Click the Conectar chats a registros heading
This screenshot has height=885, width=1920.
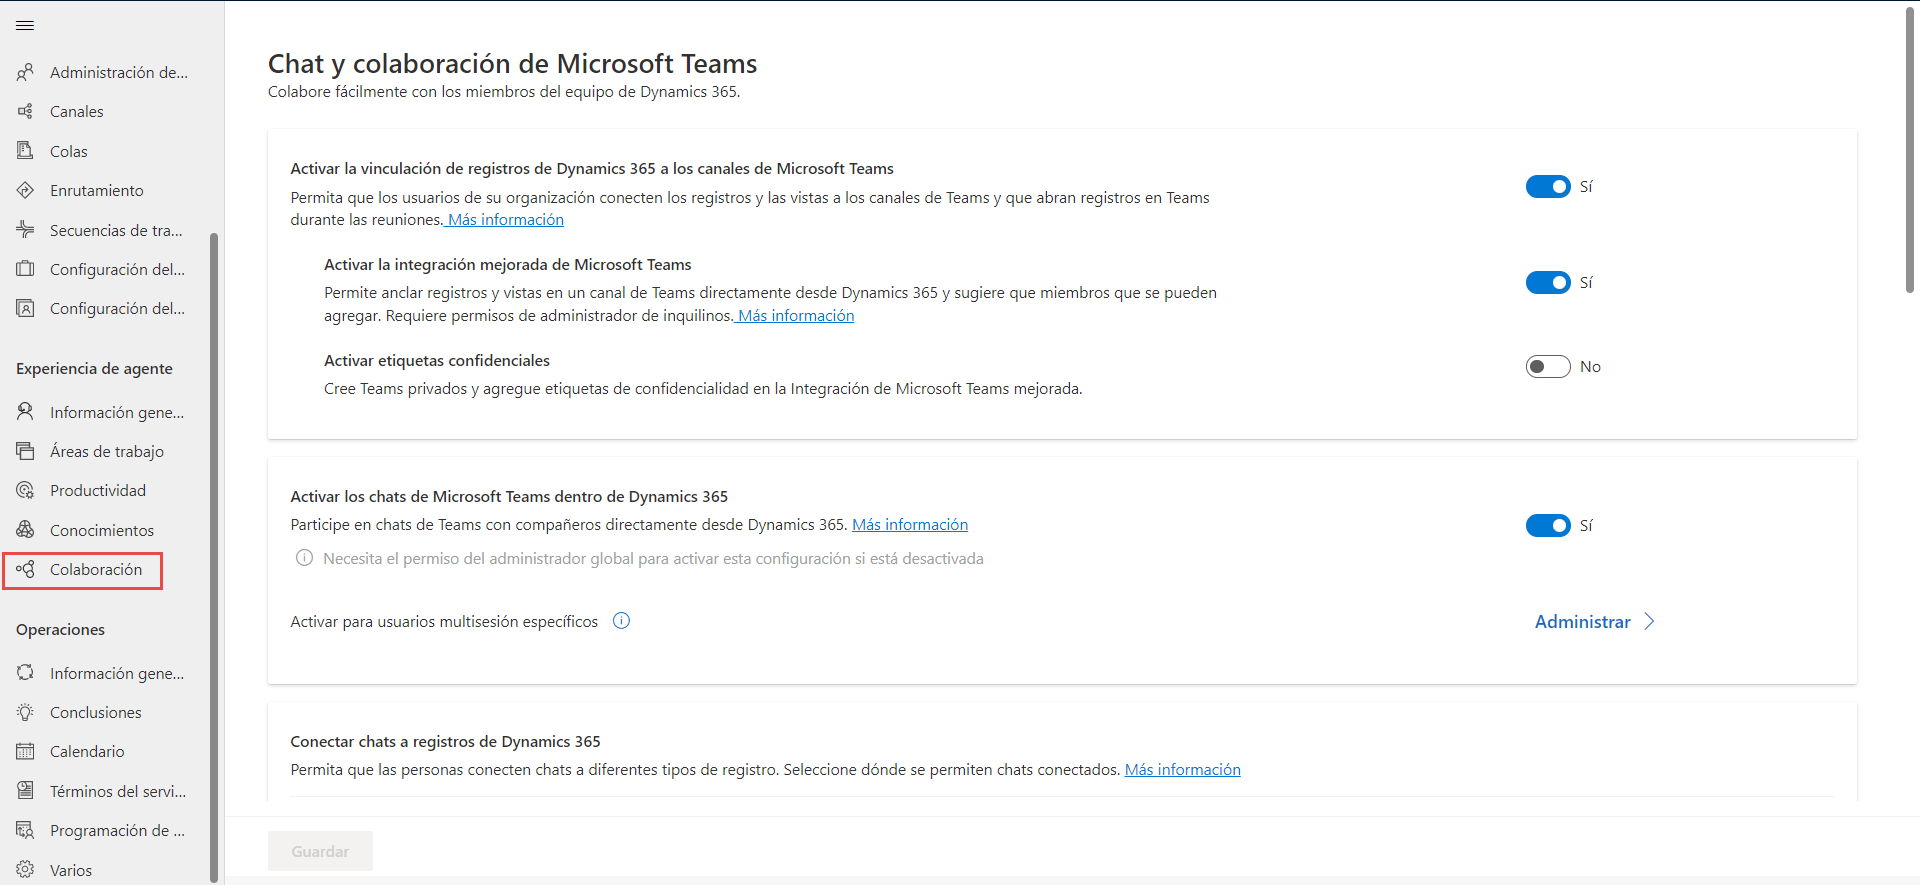click(x=445, y=742)
